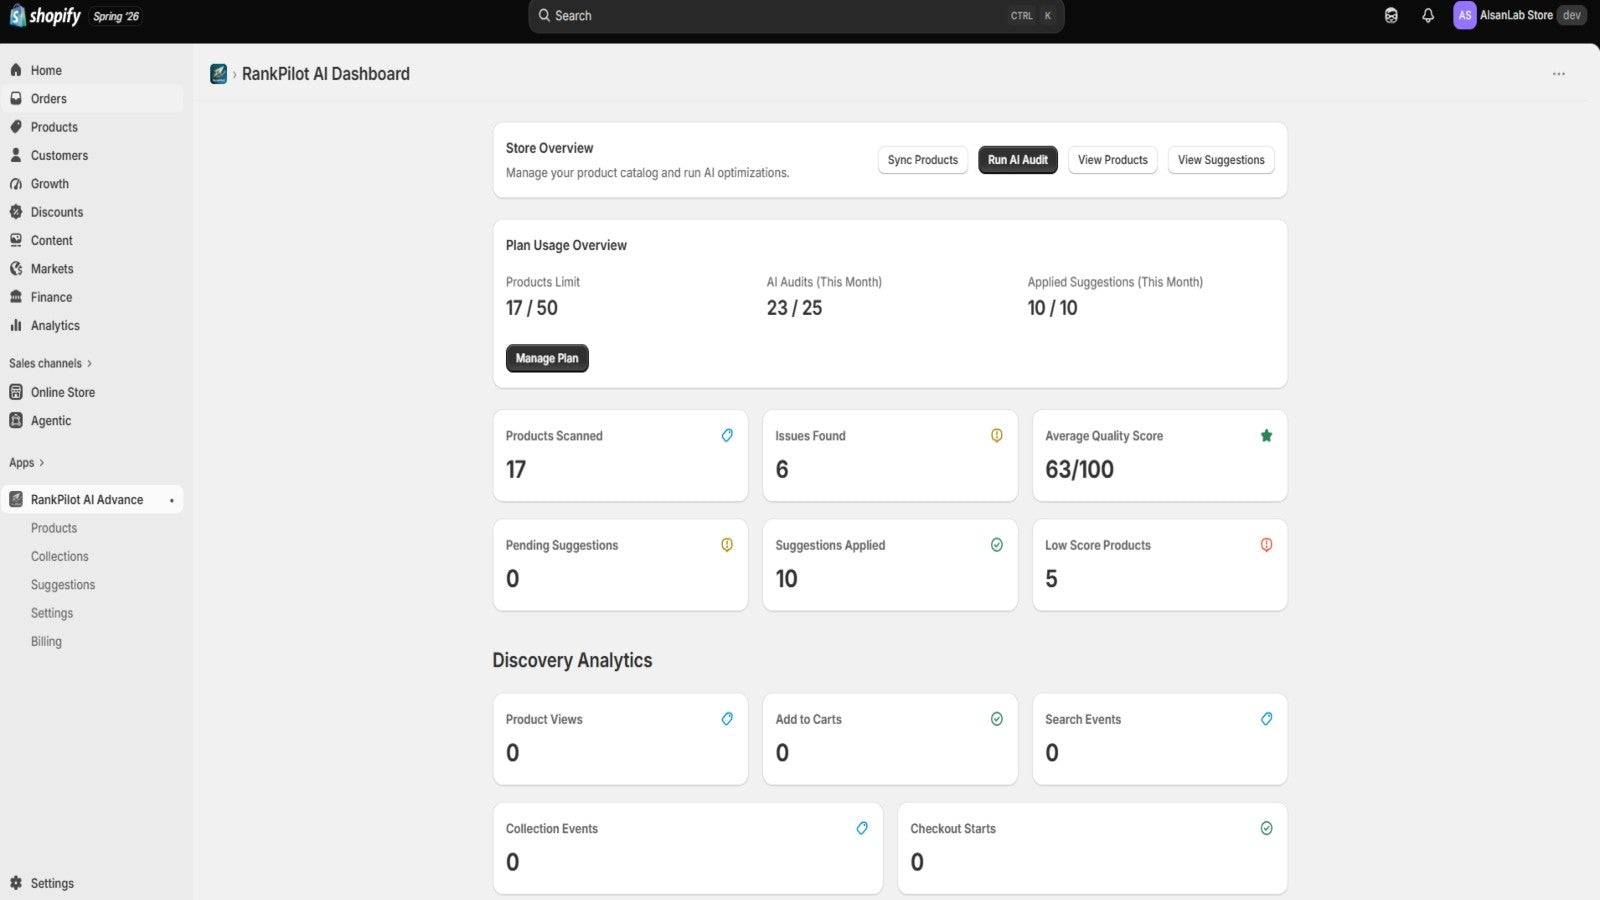Open RankPilot Products subpage
The image size is (1600, 900).
pyautogui.click(x=54, y=528)
